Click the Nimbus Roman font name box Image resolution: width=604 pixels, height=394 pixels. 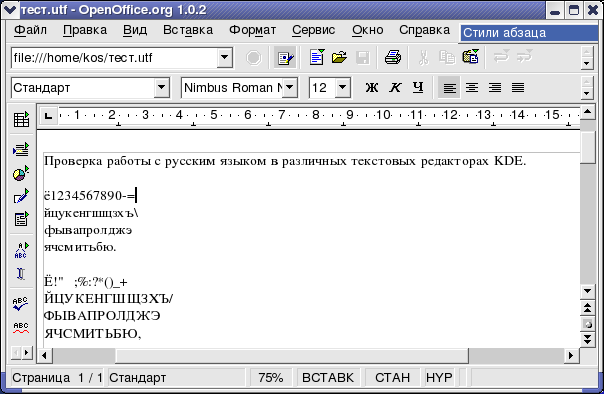pos(232,88)
